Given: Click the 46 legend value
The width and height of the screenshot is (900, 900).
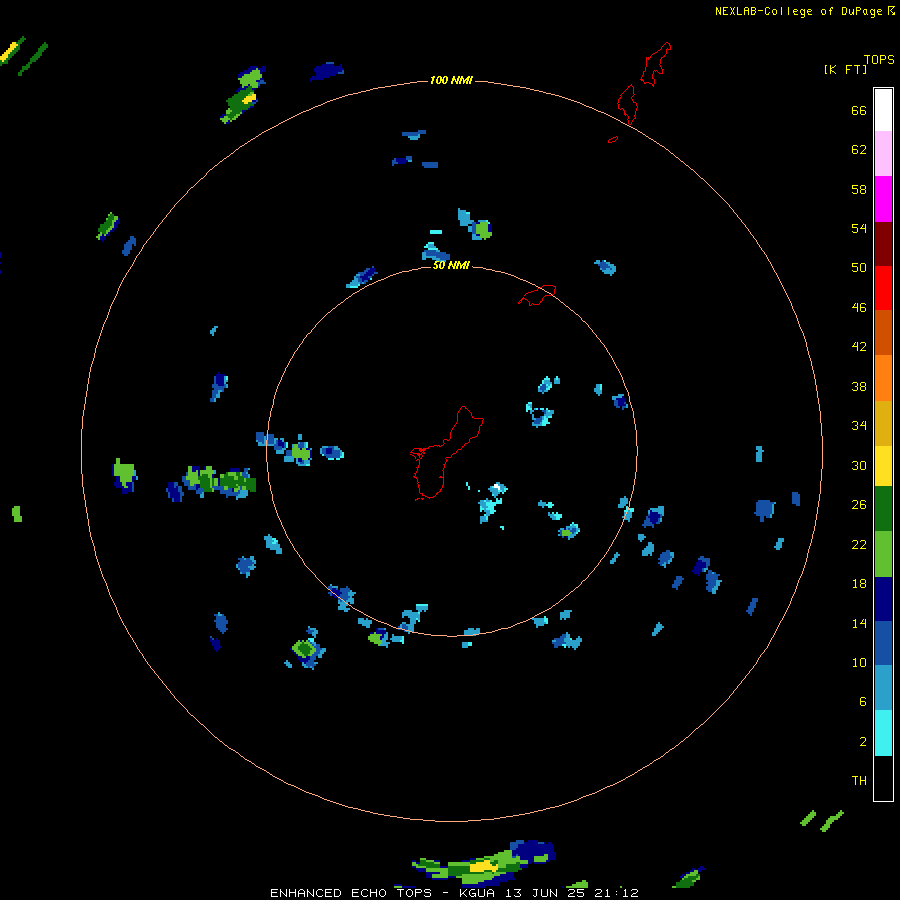Looking at the screenshot, I should pyautogui.click(x=859, y=307).
